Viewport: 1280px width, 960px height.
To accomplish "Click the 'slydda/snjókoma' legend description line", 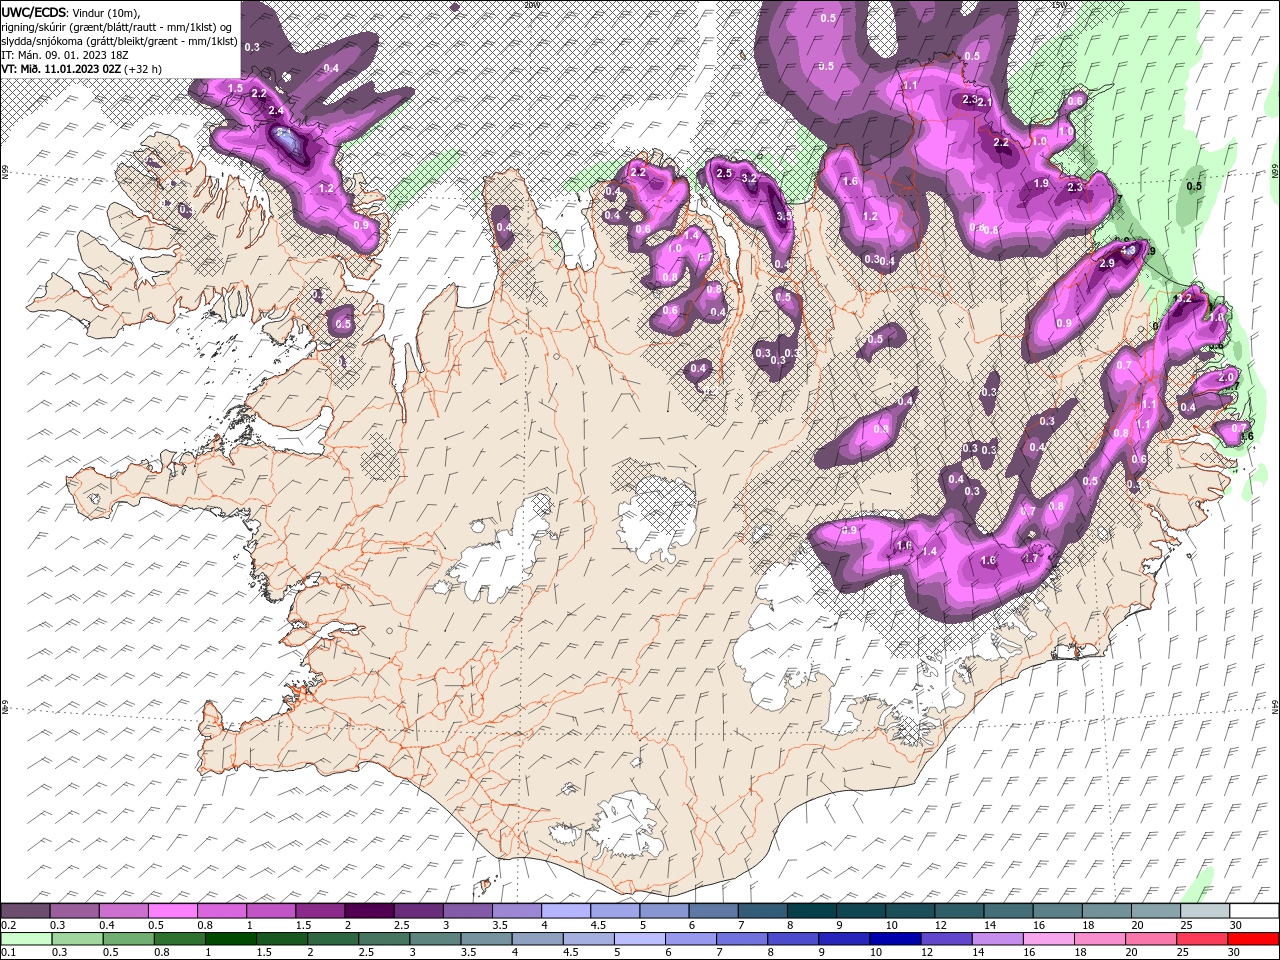I will point(120,41).
